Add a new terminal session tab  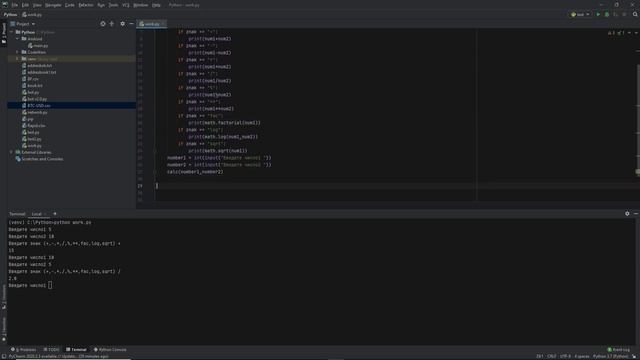coord(55,213)
